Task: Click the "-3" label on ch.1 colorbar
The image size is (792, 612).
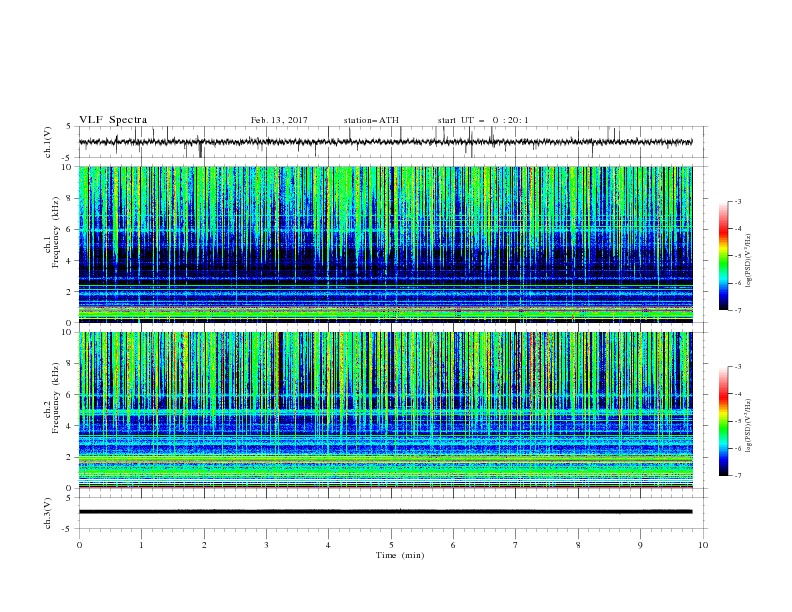Action: click(x=738, y=201)
